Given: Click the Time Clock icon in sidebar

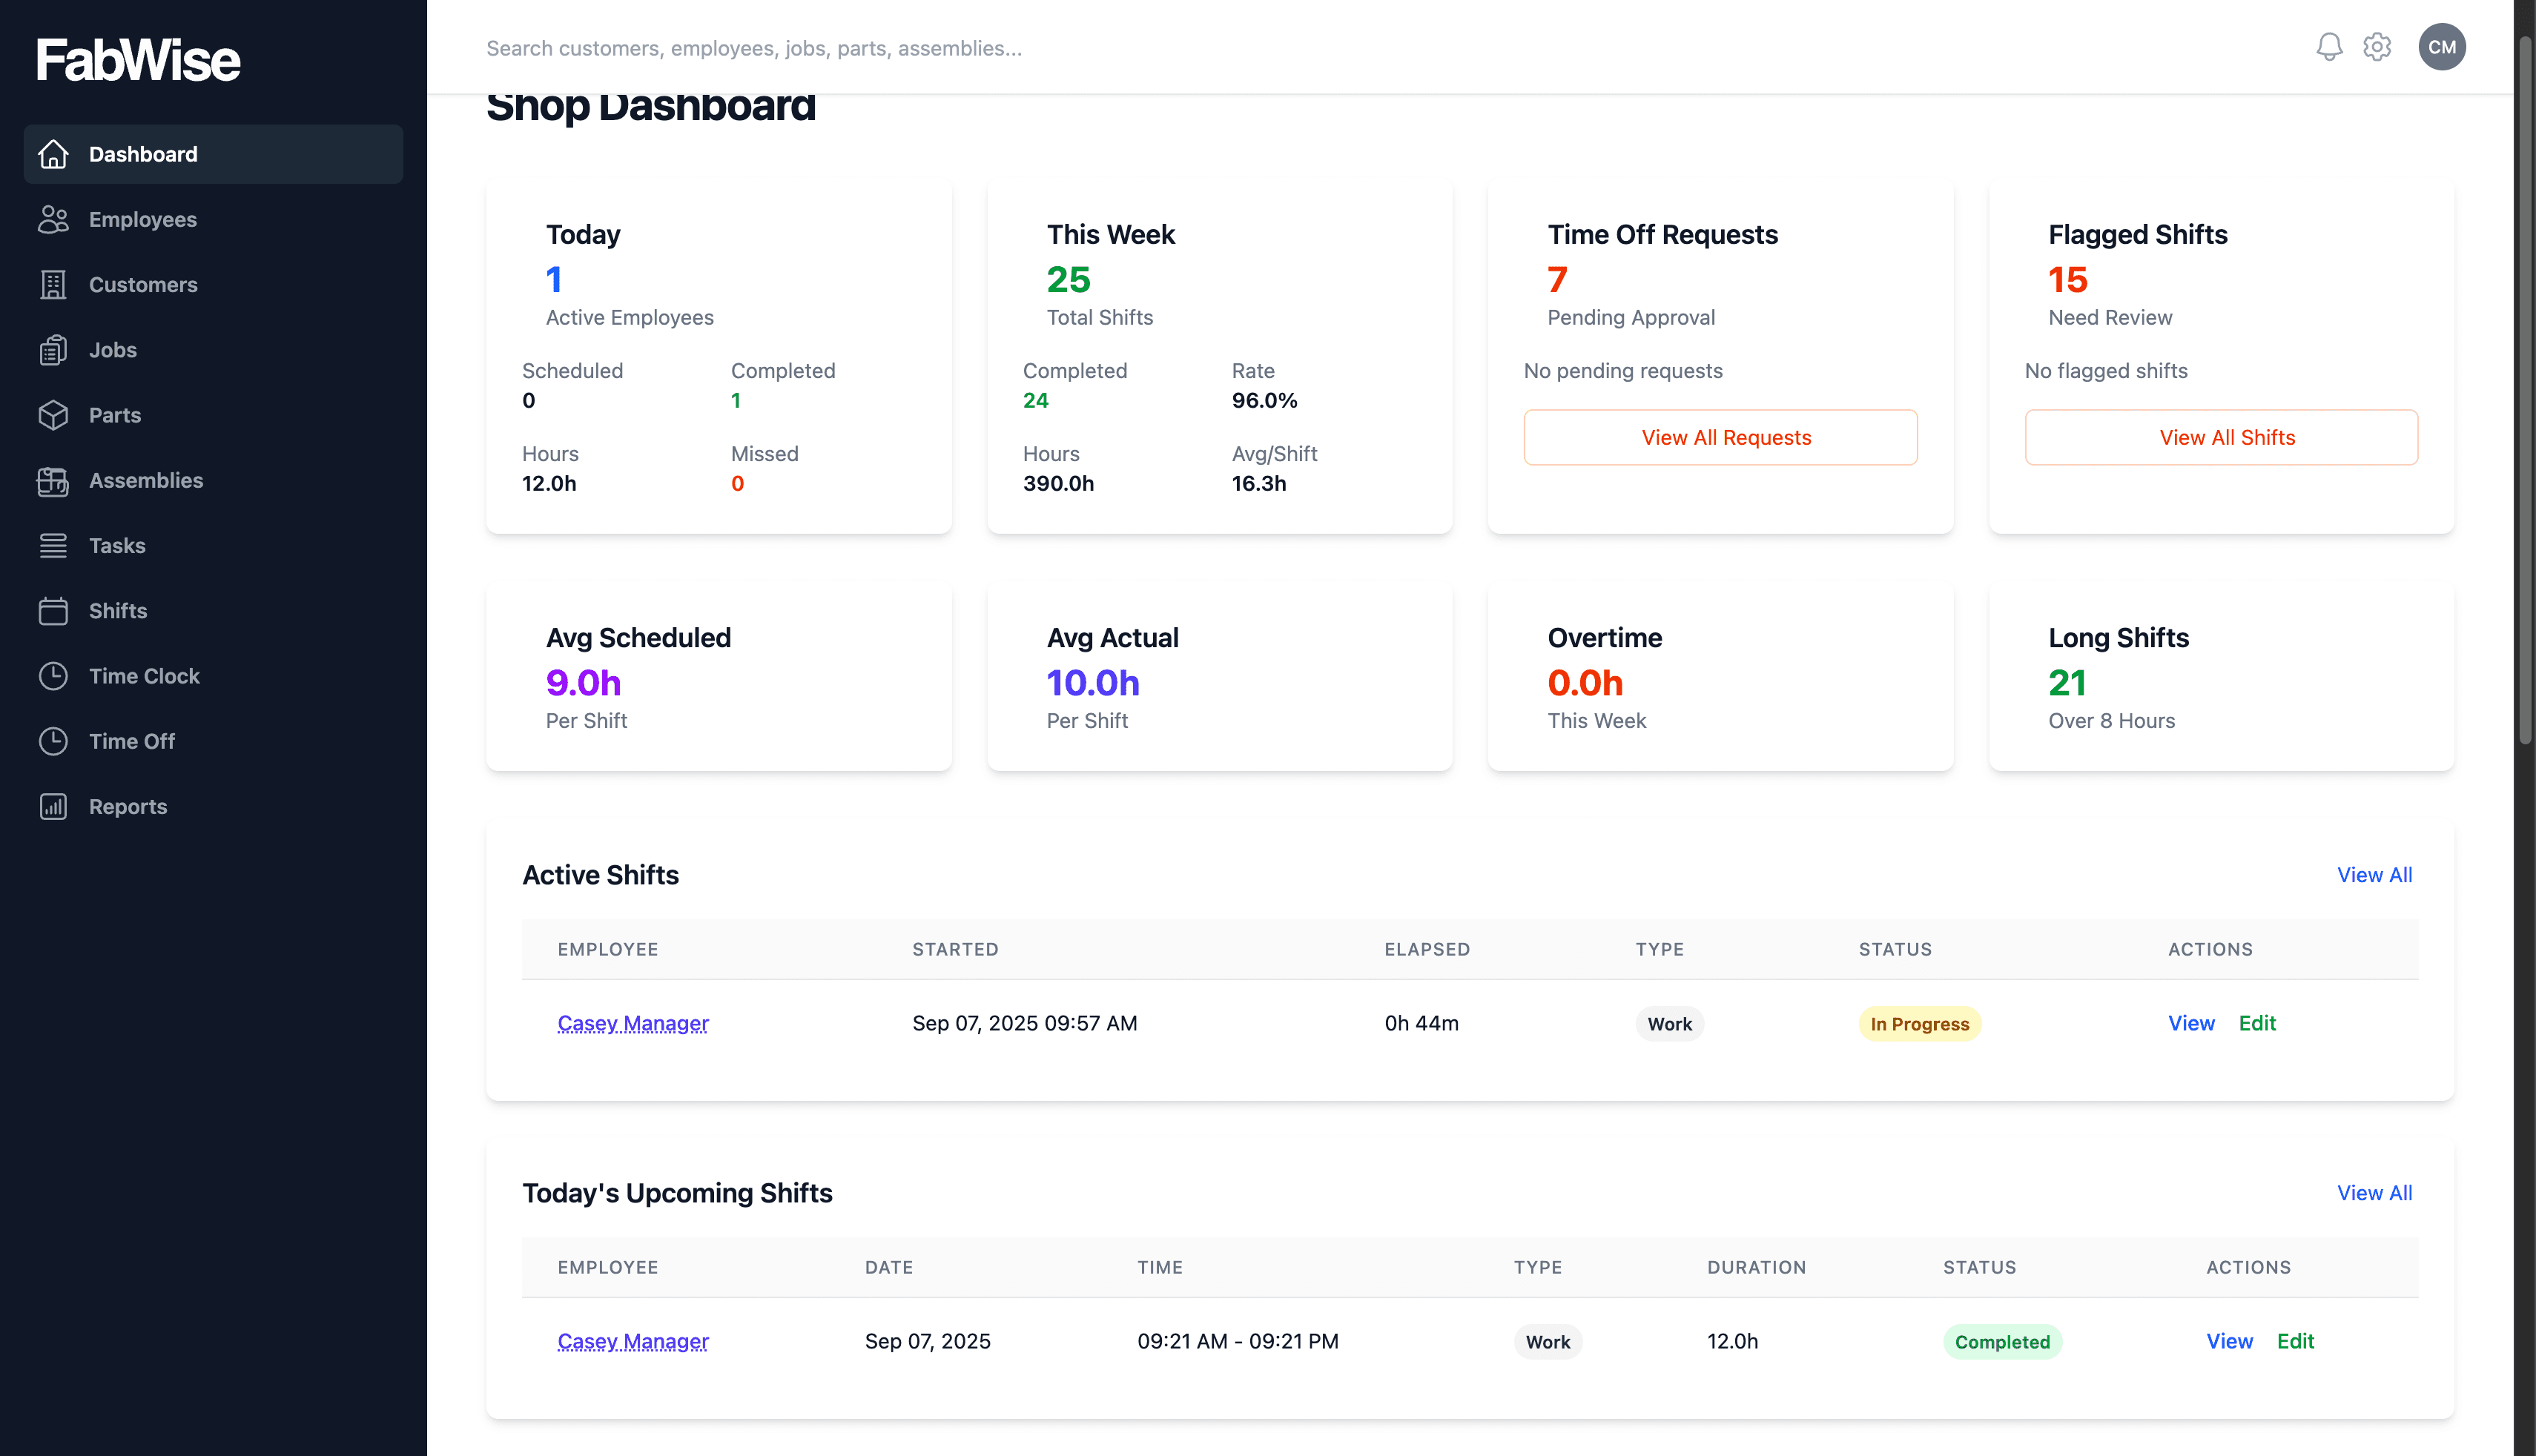Looking at the screenshot, I should tap(53, 676).
